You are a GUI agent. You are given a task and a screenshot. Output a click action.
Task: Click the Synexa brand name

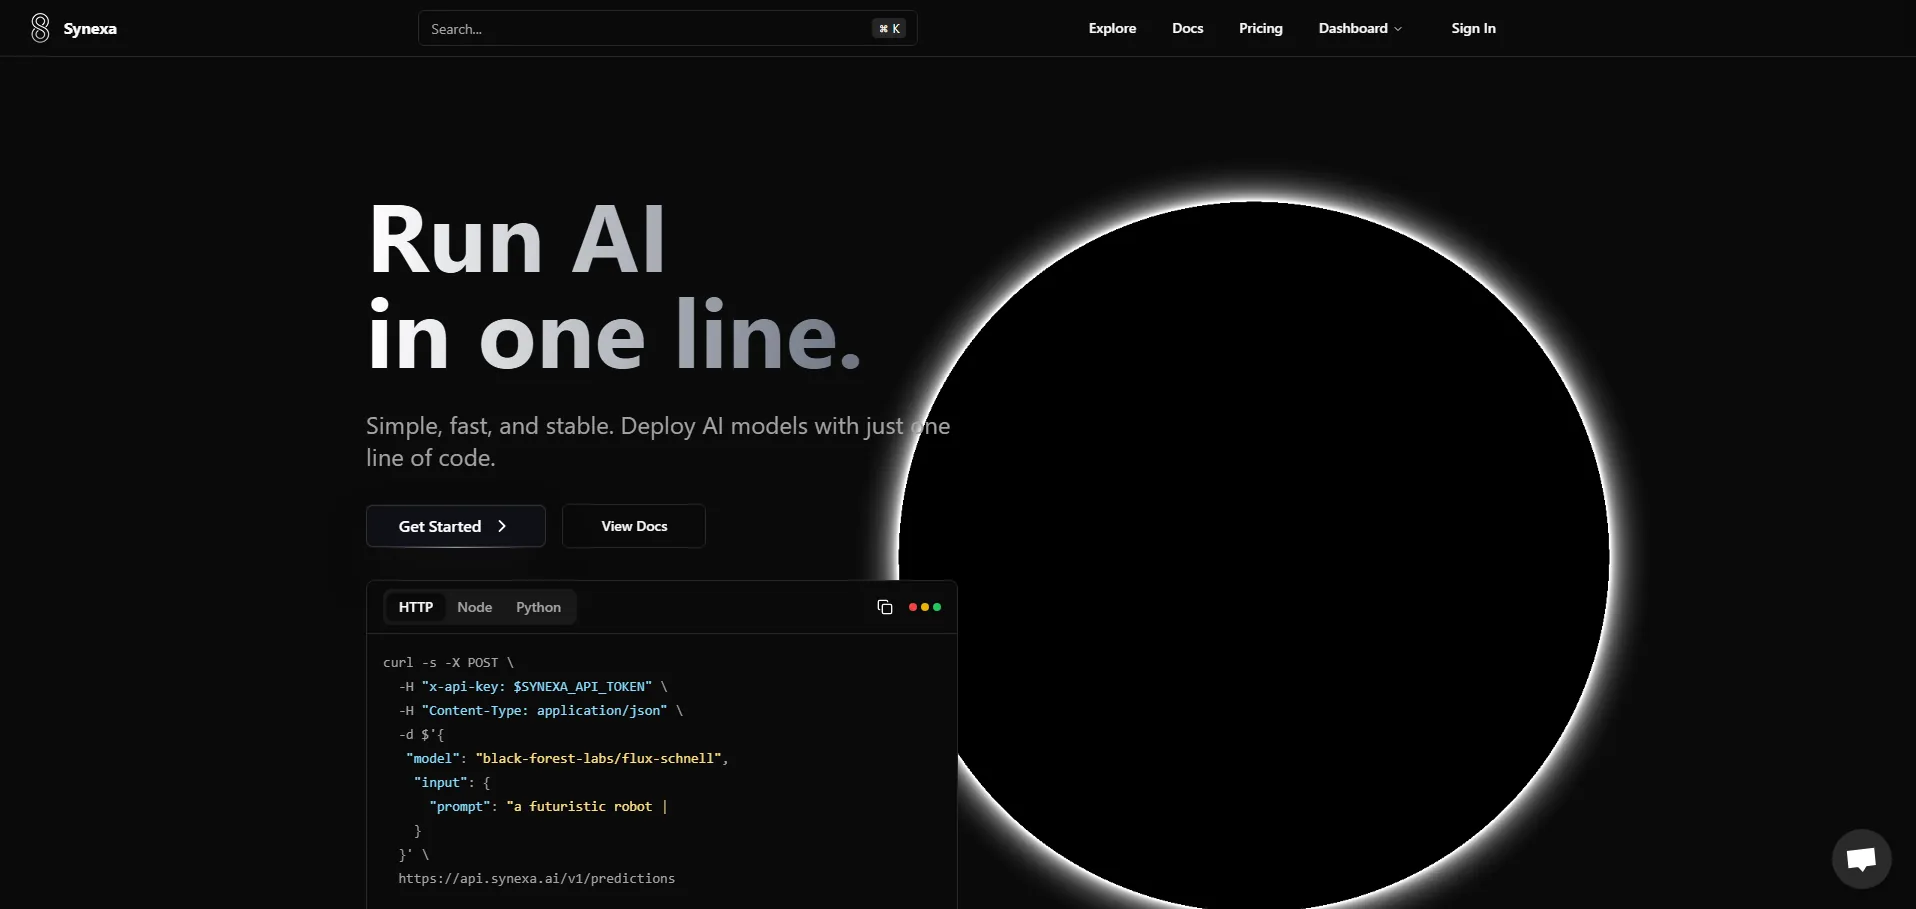click(x=90, y=29)
